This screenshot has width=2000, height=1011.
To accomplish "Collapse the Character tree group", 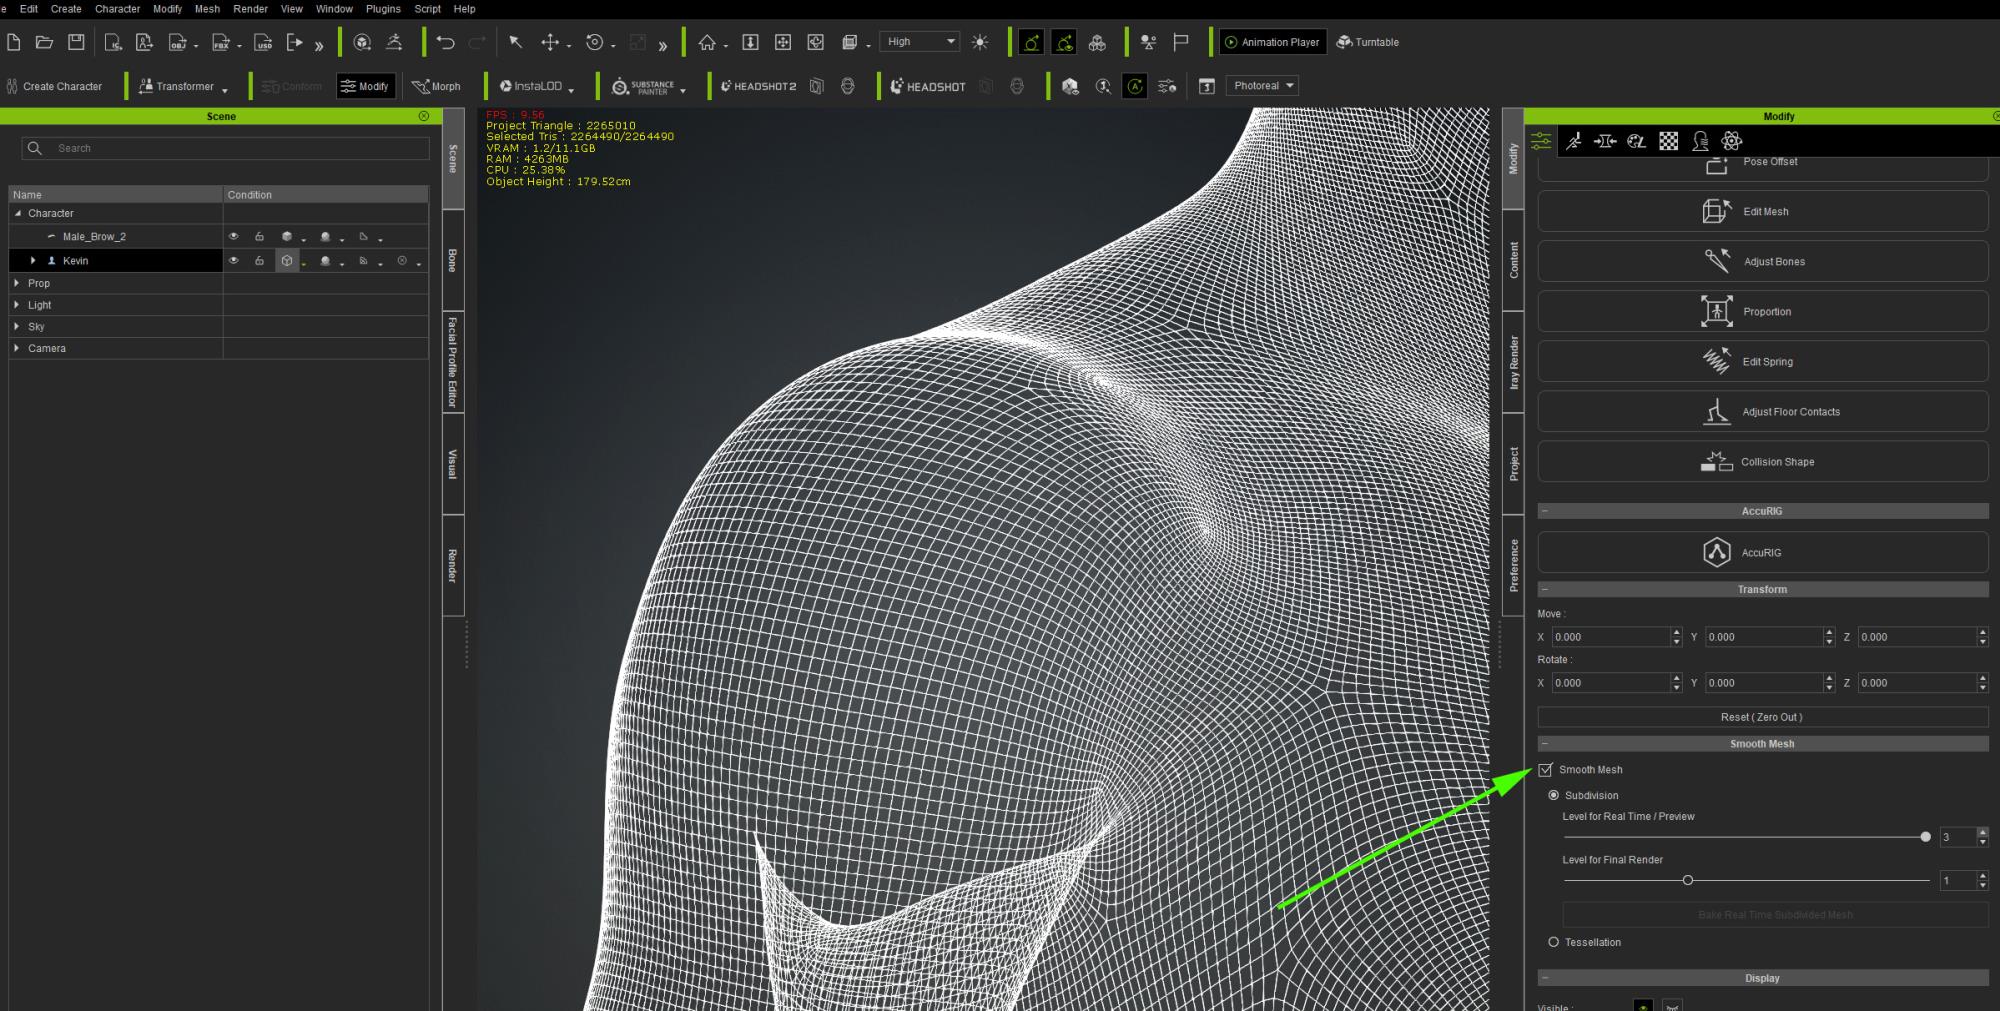I will click(18, 213).
